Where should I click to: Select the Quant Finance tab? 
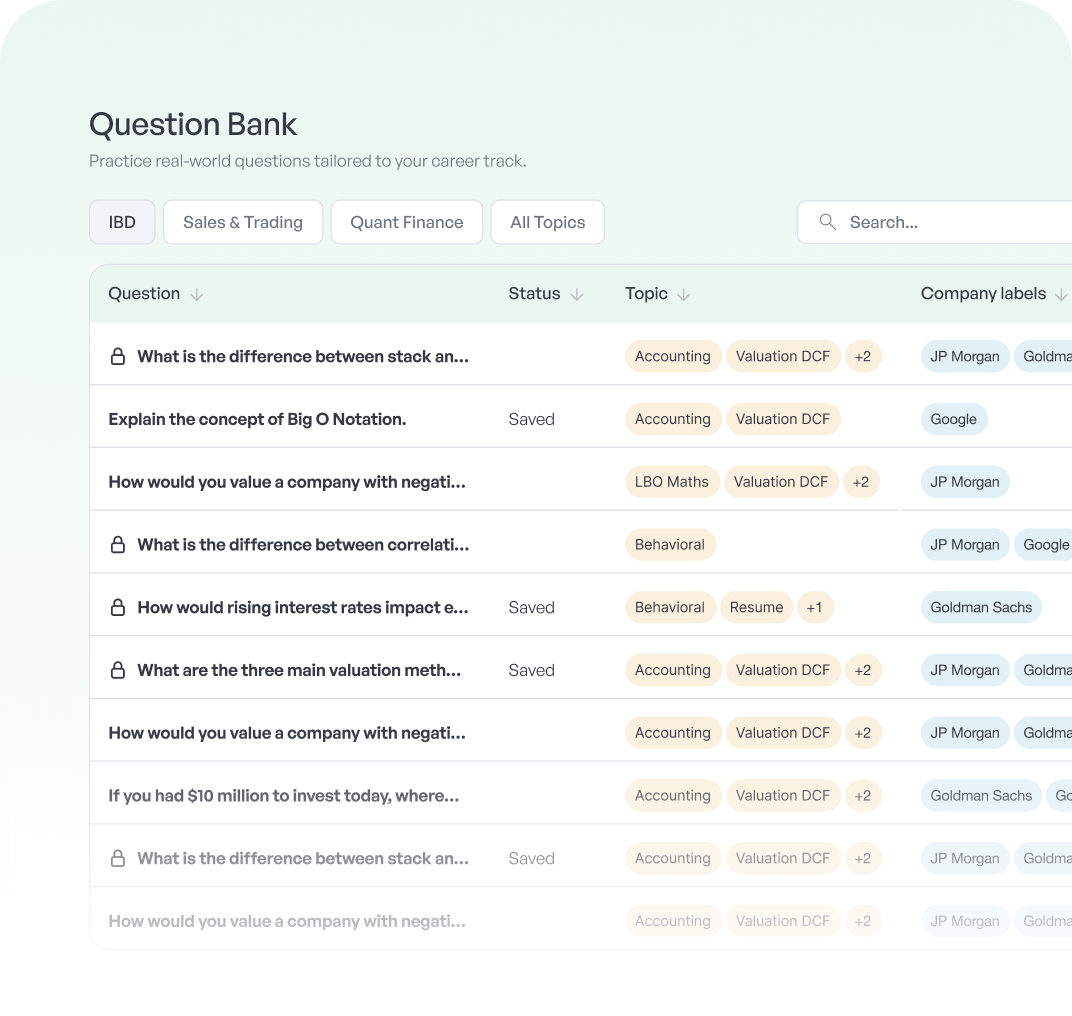click(406, 222)
